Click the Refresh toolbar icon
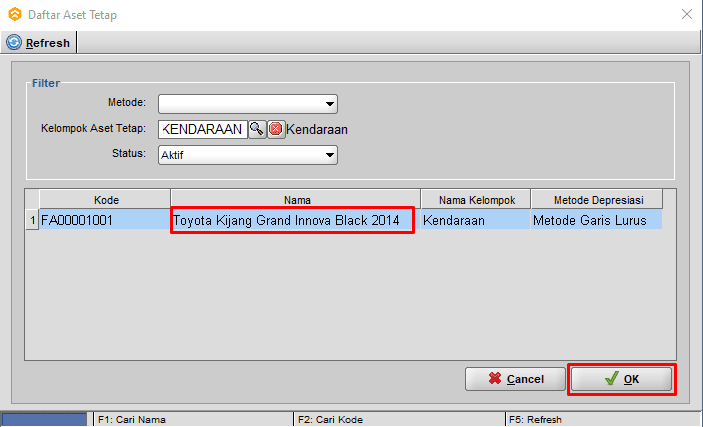Image resolution: width=703 pixels, height=427 pixels. (x=14, y=42)
